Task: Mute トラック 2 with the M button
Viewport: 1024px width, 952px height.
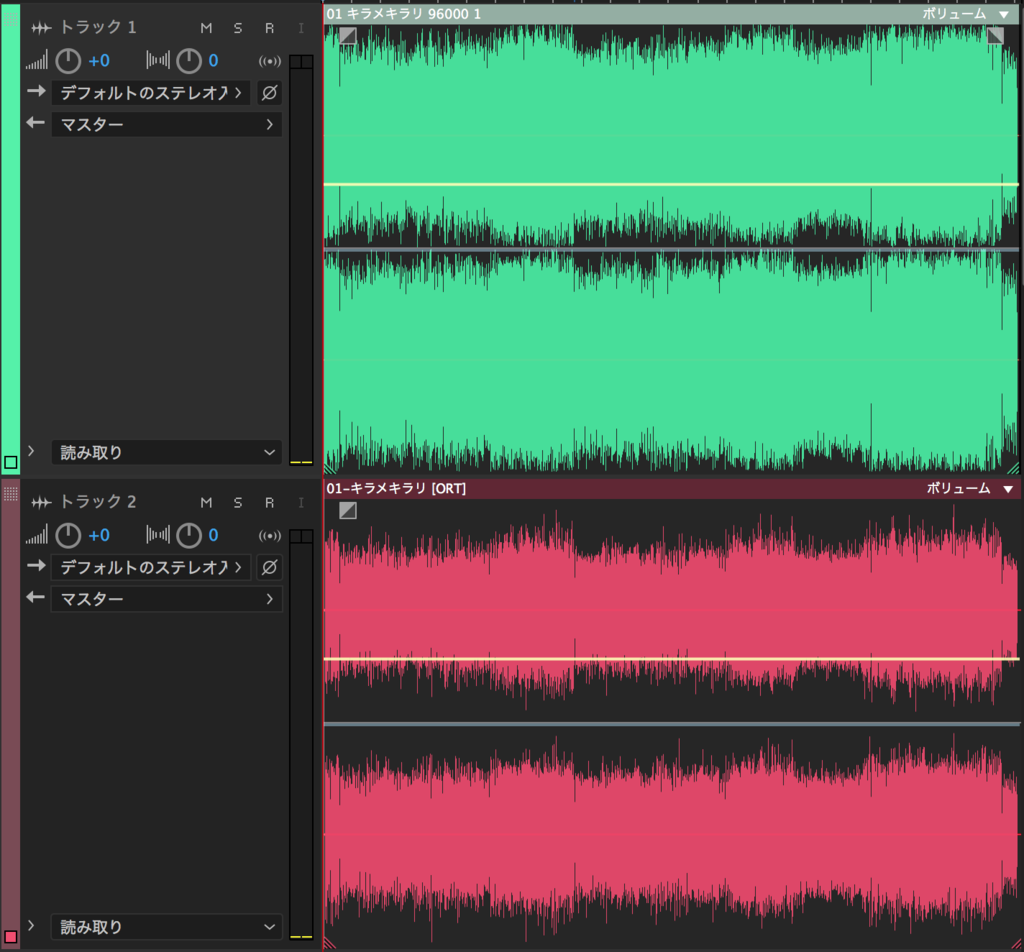Action: pyautogui.click(x=206, y=503)
